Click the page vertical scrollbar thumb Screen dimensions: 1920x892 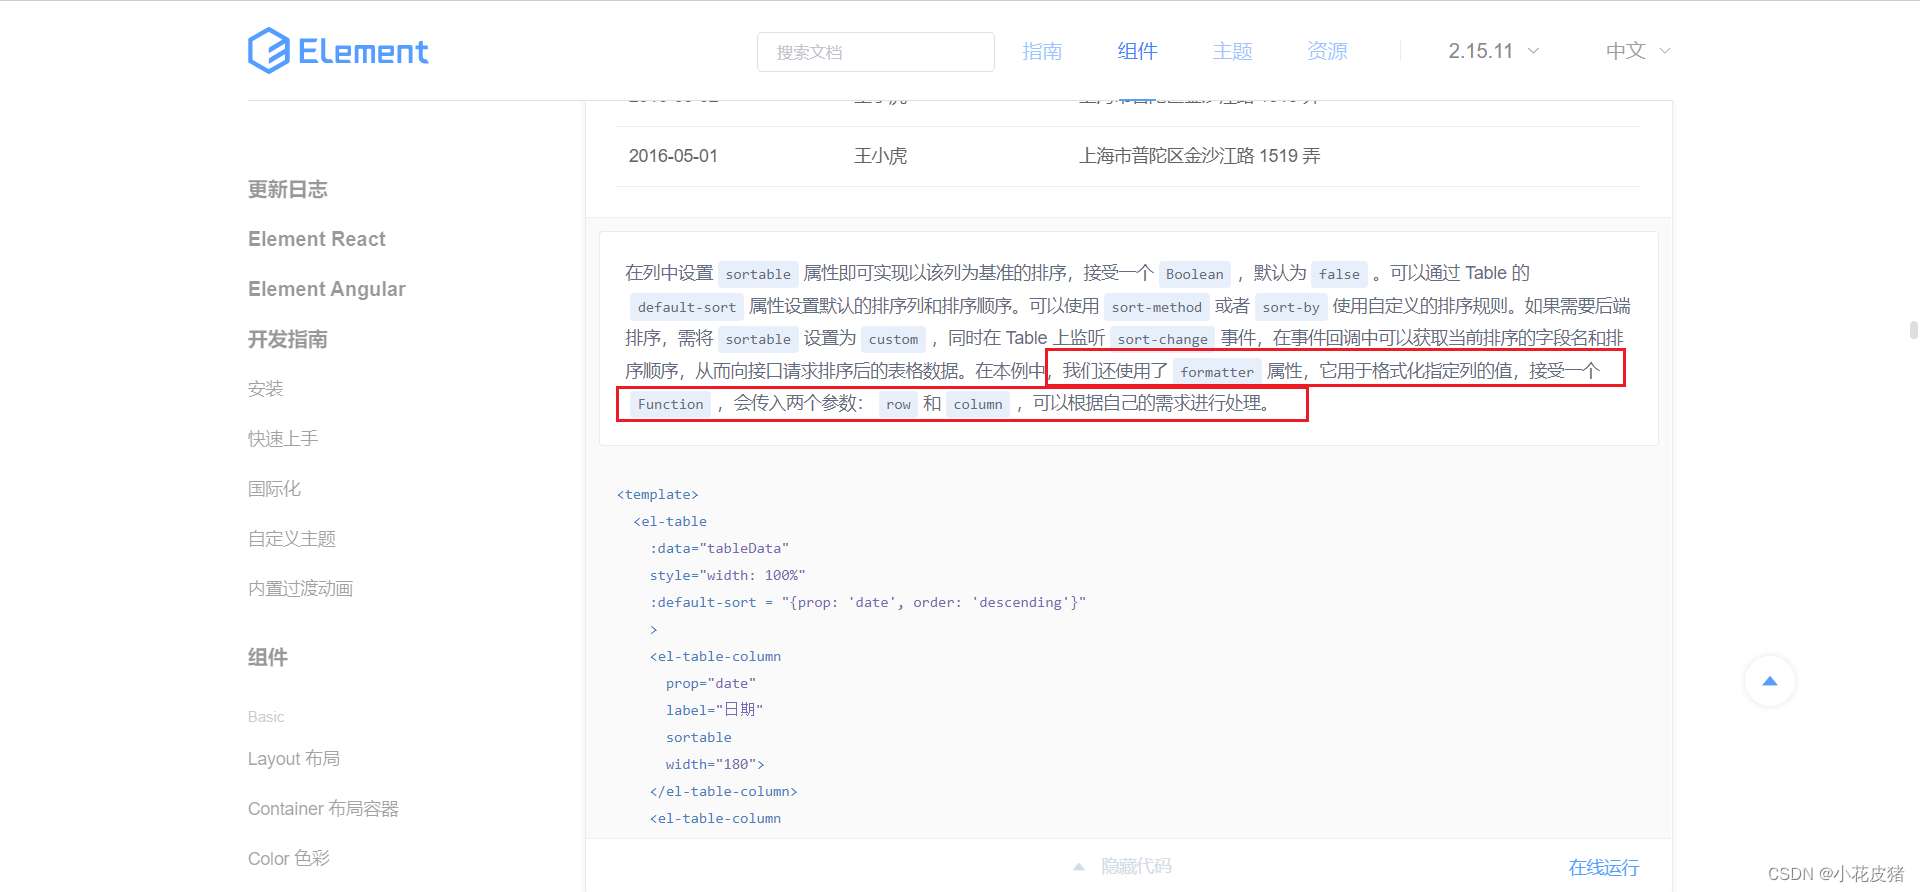pos(1913,330)
